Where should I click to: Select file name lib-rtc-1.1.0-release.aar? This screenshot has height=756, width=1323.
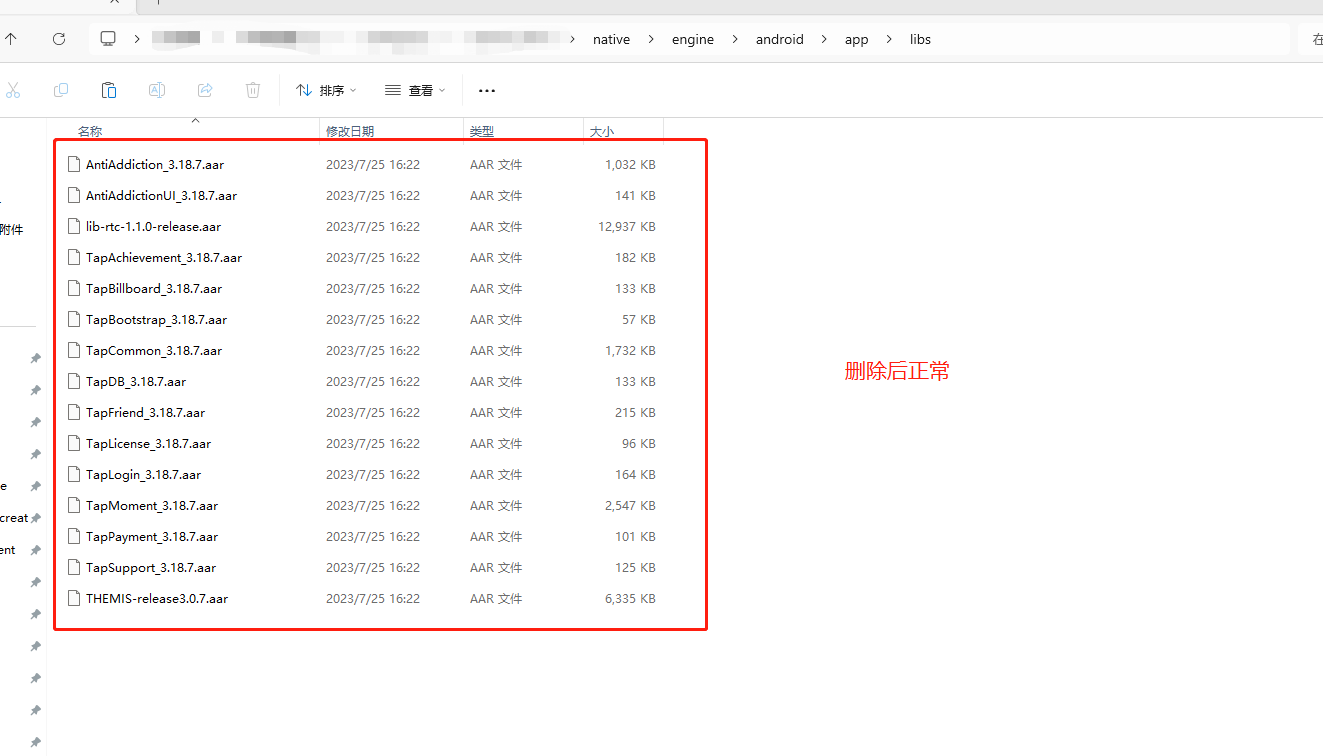click(x=153, y=226)
